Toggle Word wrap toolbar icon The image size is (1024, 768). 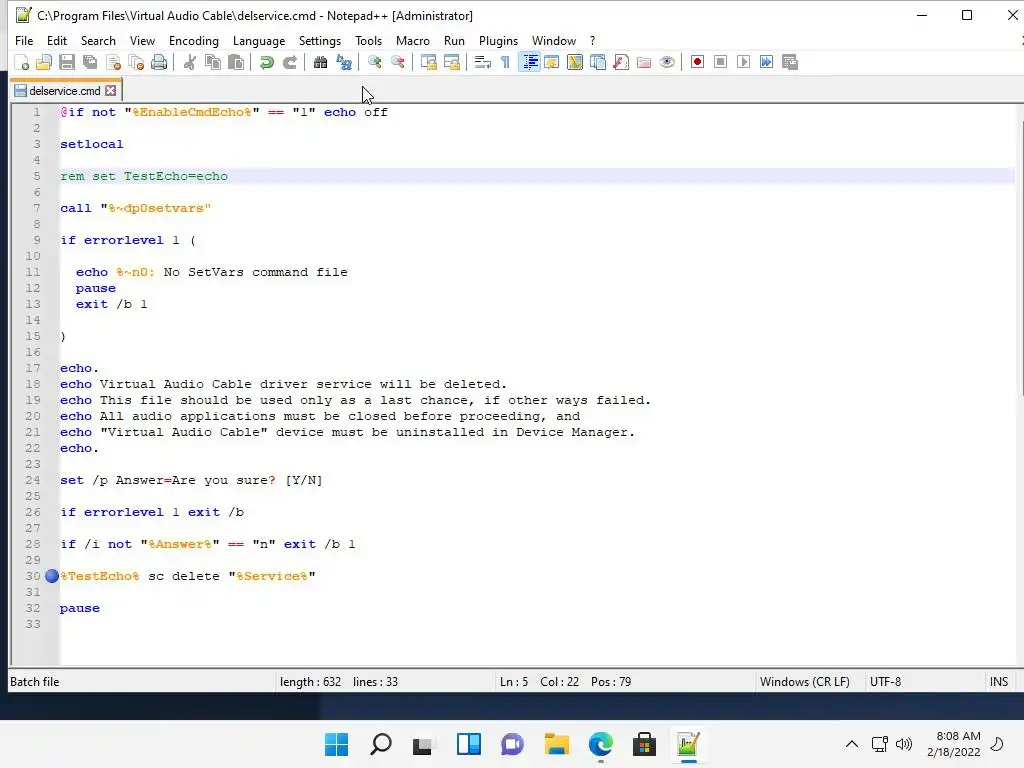pos(483,63)
